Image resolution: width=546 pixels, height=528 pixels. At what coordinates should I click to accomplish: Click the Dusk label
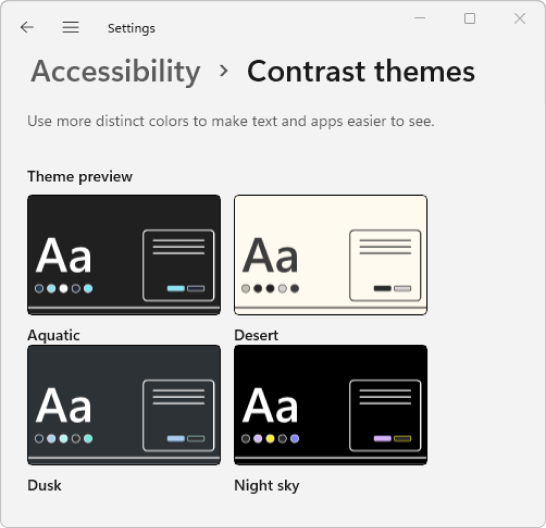pyautogui.click(x=45, y=486)
